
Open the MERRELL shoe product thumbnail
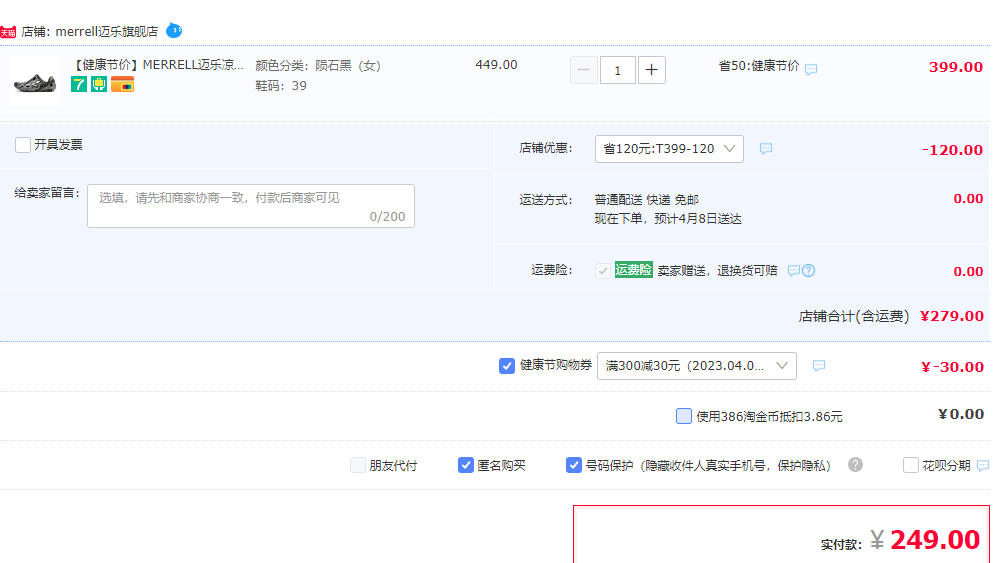pyautogui.click(x=35, y=81)
